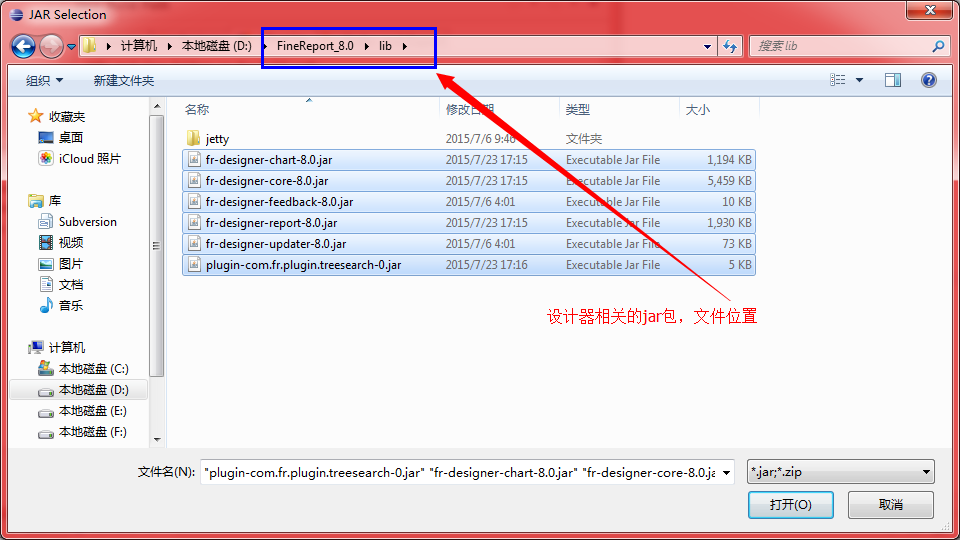Select fr-designer-core-8.0.jar file

[x=468, y=181]
